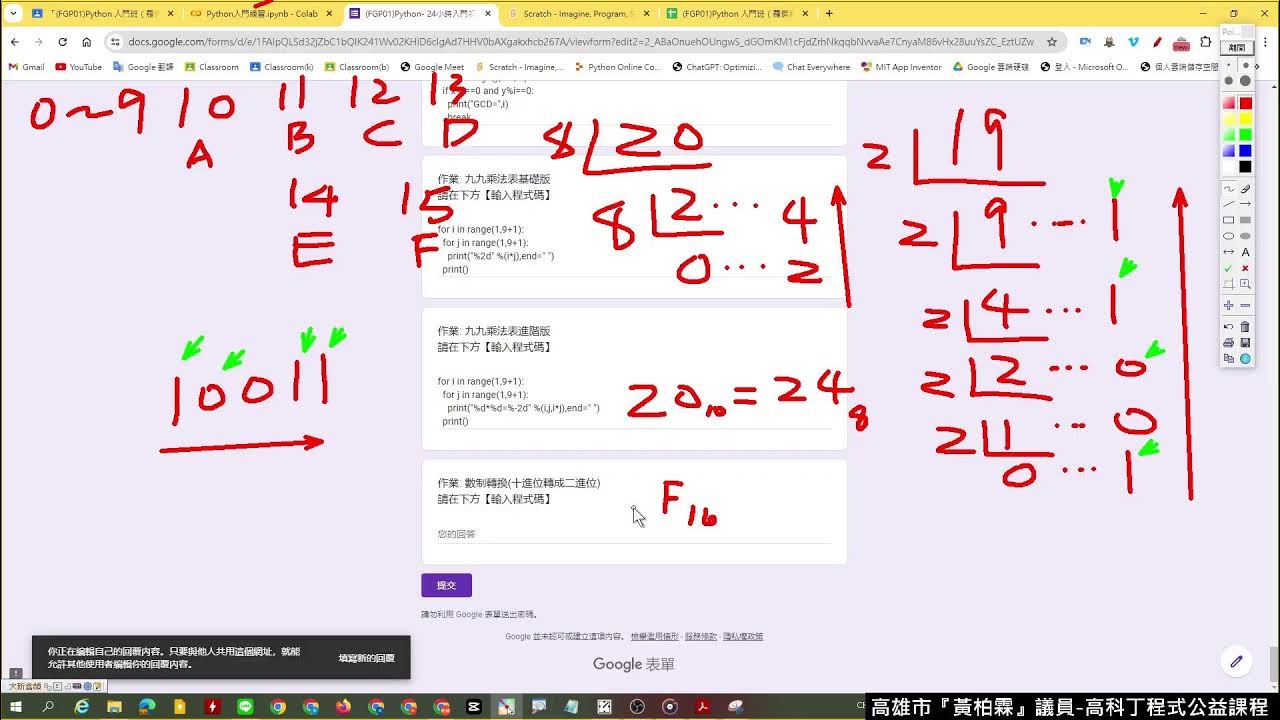Open the blue info icon in palette
1280x720 pixels.
pyautogui.click(x=1245, y=358)
